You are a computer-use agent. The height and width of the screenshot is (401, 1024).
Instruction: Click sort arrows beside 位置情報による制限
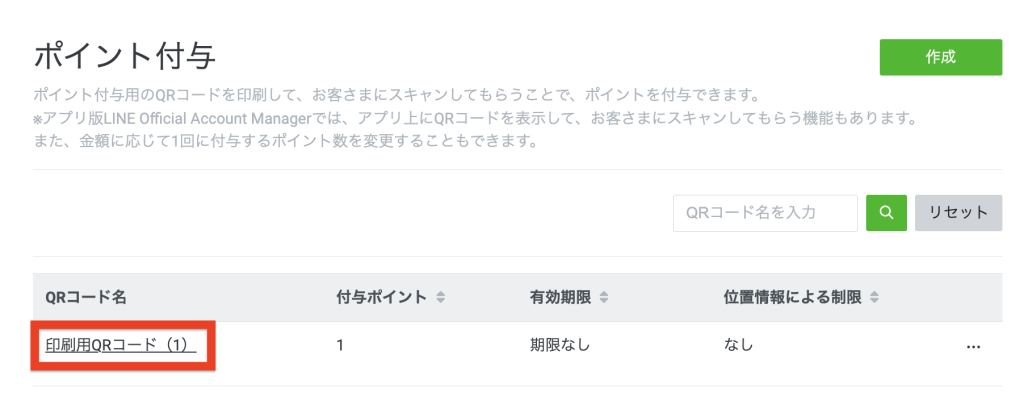point(874,298)
